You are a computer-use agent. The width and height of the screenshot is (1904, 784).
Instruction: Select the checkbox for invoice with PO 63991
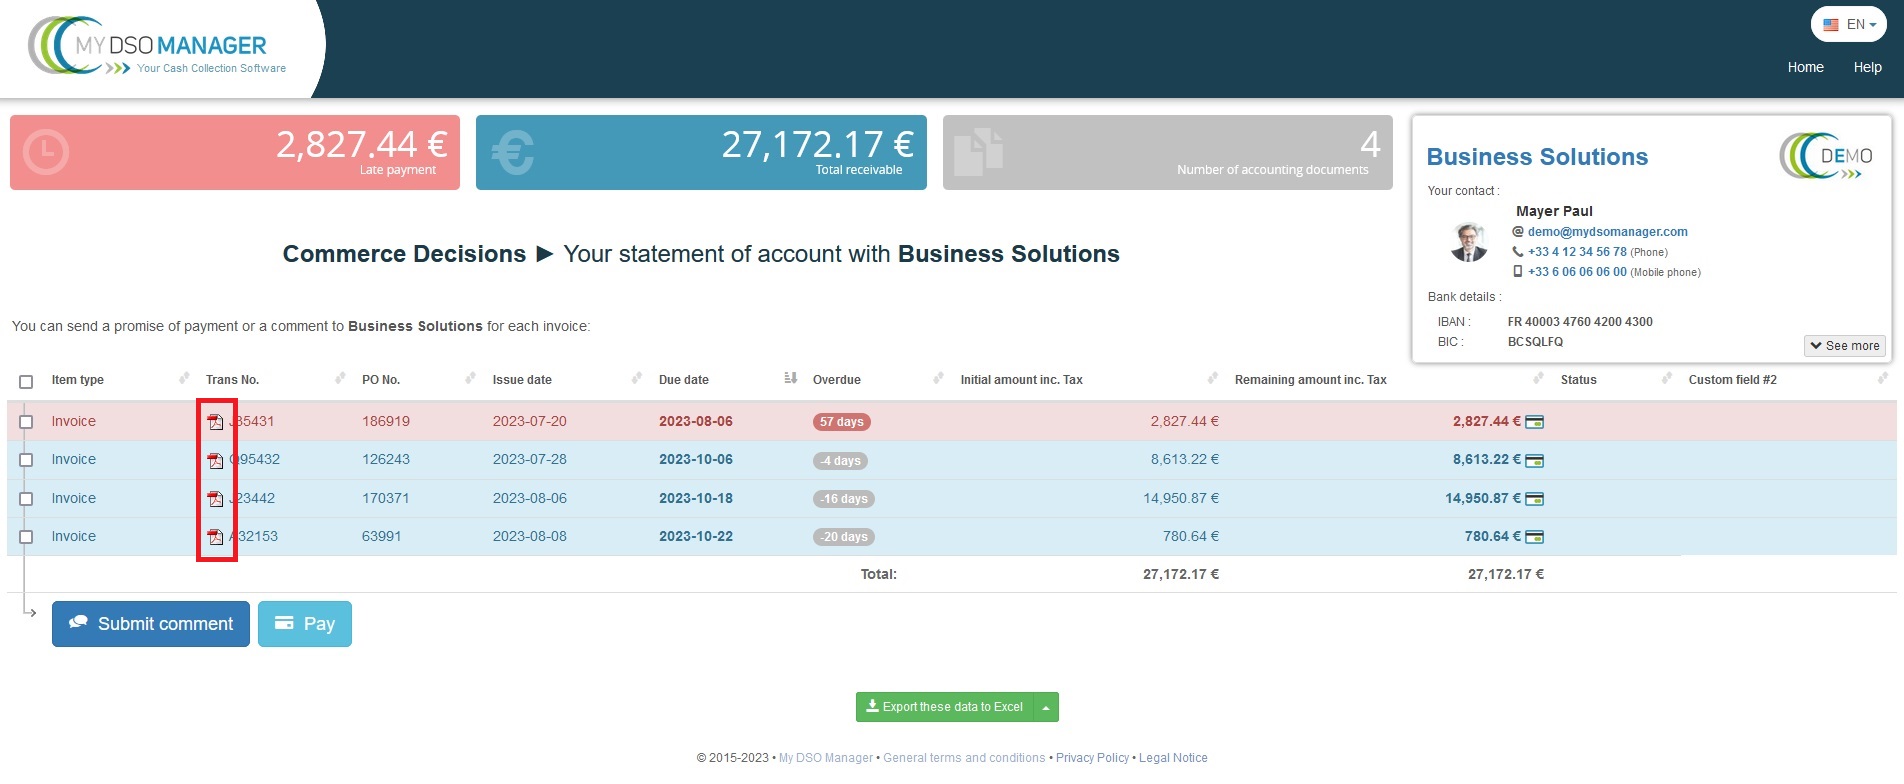click(26, 537)
